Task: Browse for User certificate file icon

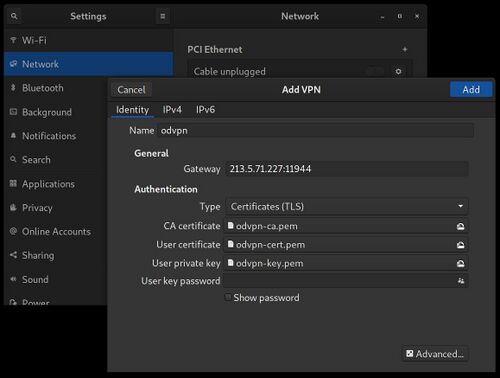Action: pyautogui.click(x=460, y=245)
